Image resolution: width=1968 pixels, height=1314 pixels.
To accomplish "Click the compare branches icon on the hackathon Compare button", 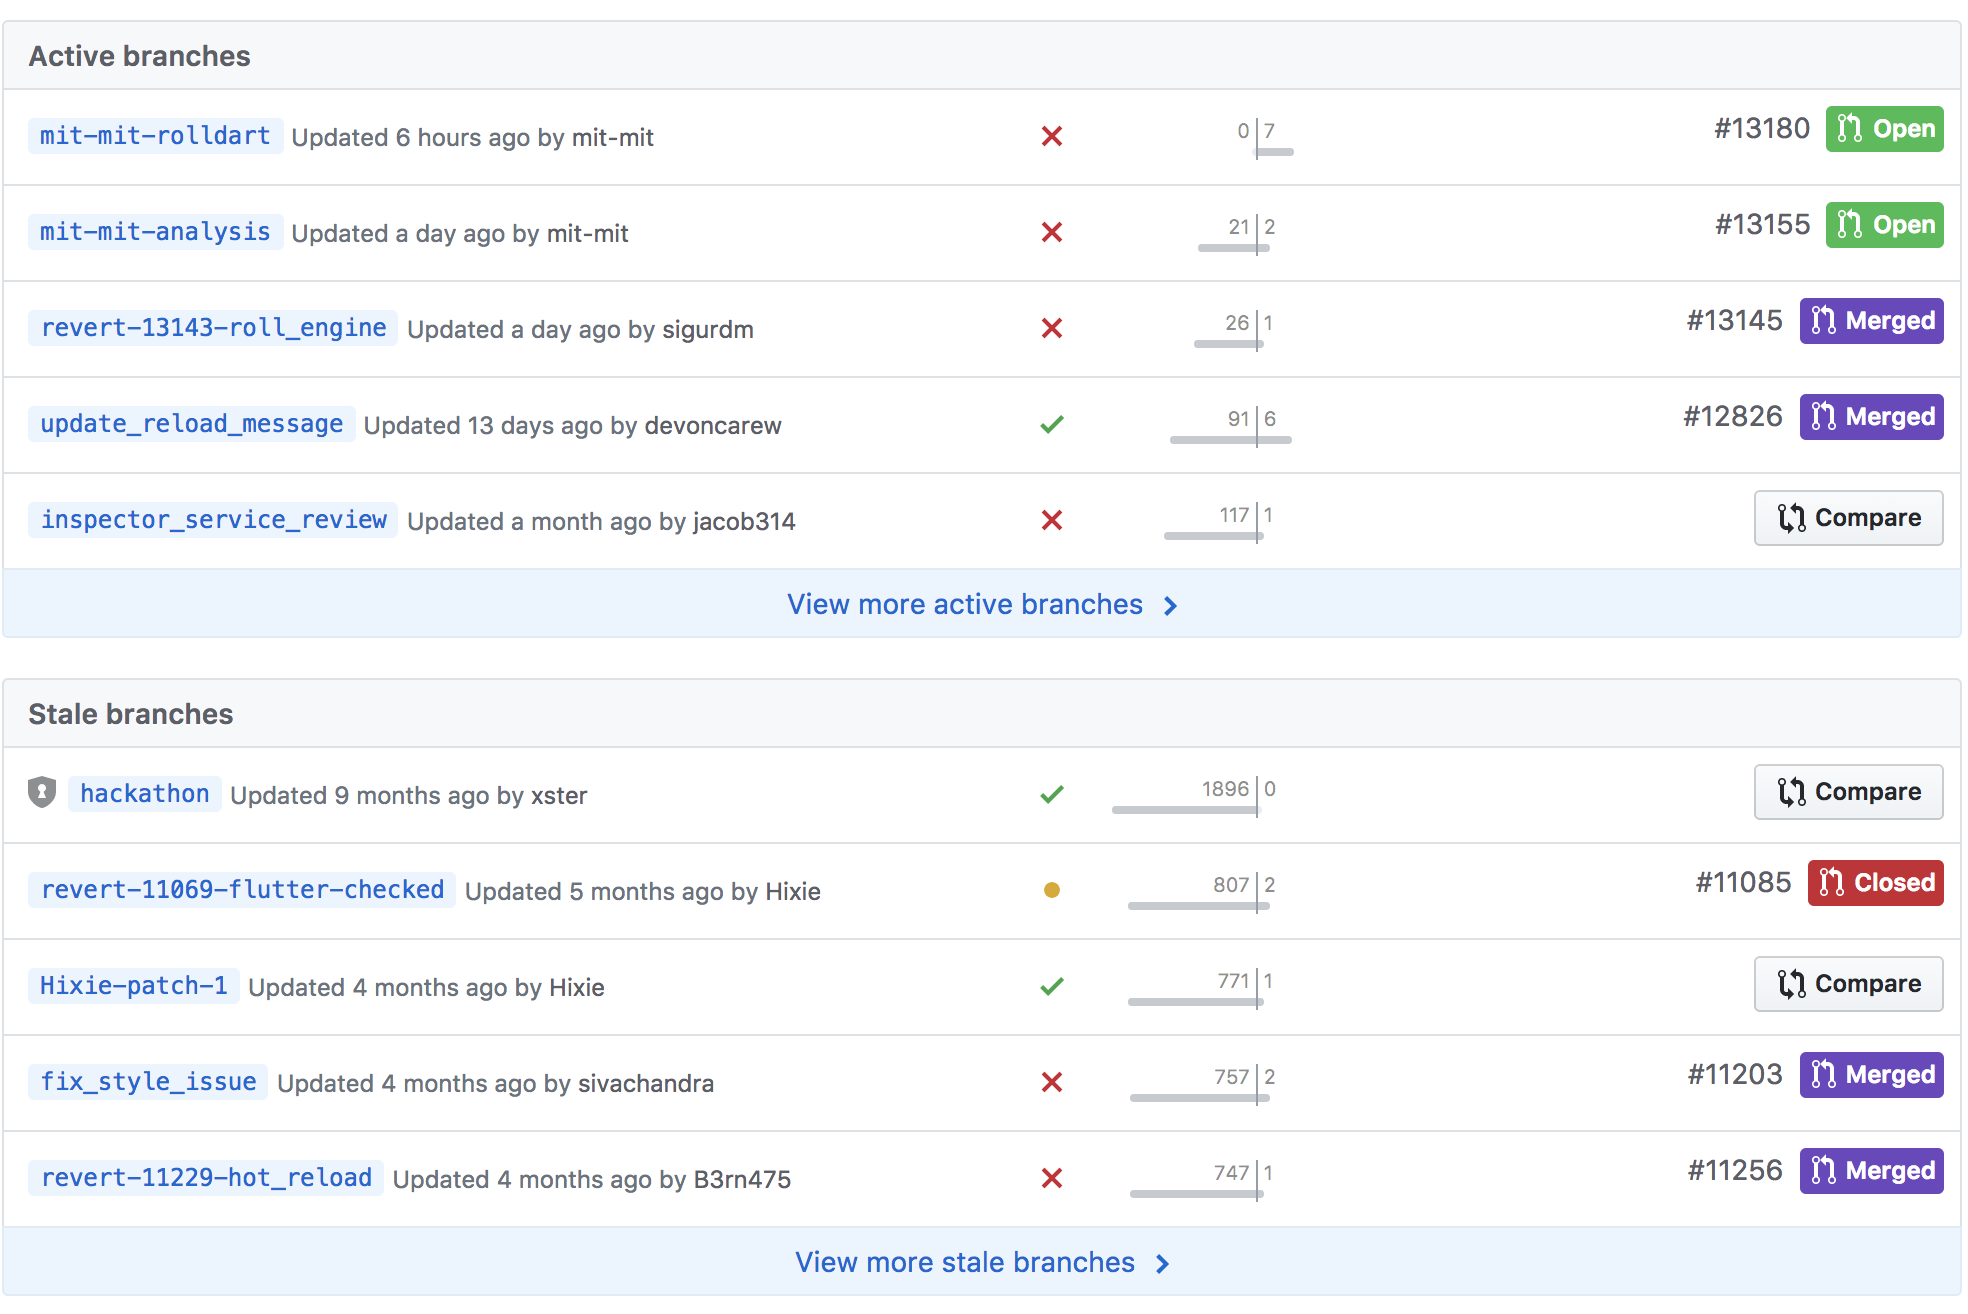I will [x=1793, y=791].
